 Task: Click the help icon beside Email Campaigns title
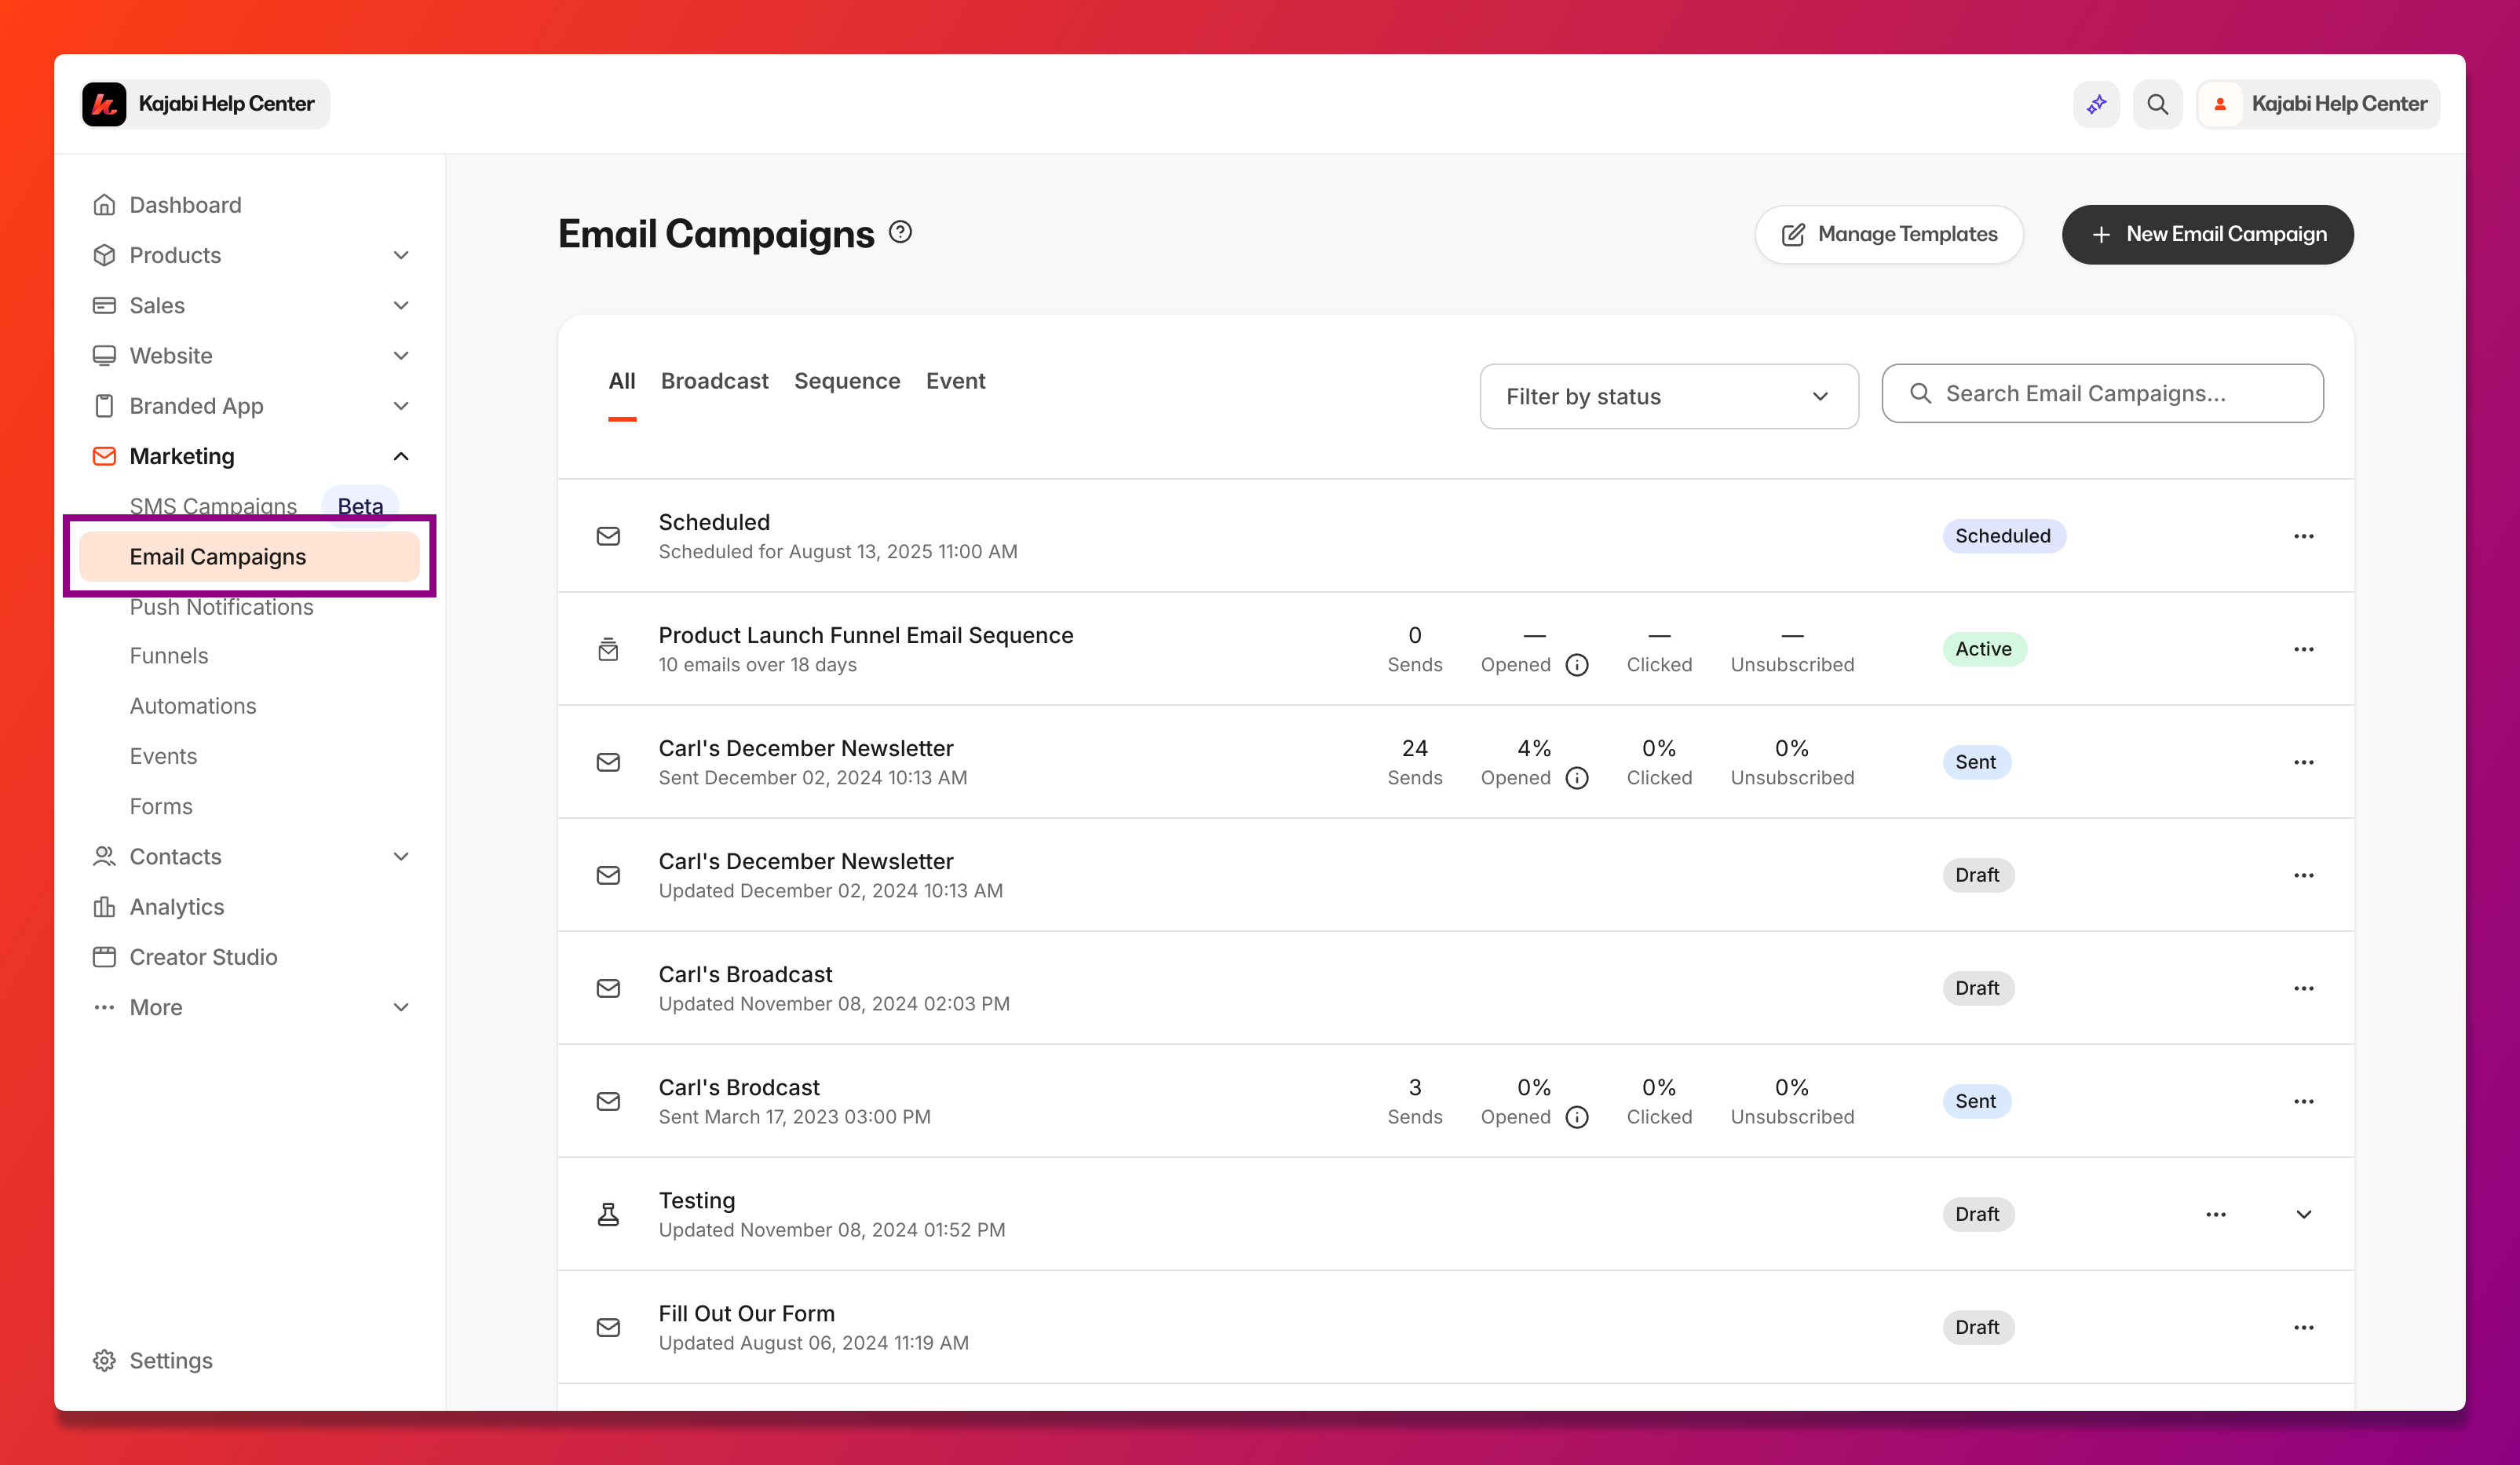900,232
